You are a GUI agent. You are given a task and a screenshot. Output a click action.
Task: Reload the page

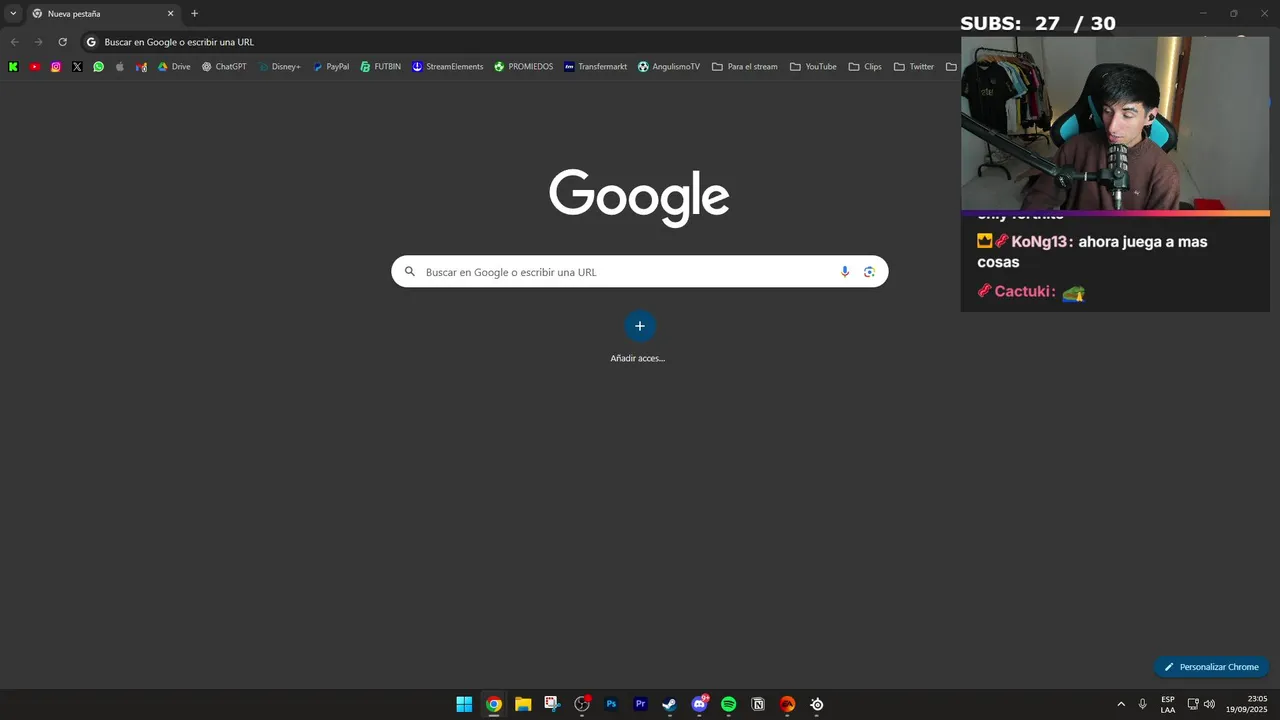point(62,42)
